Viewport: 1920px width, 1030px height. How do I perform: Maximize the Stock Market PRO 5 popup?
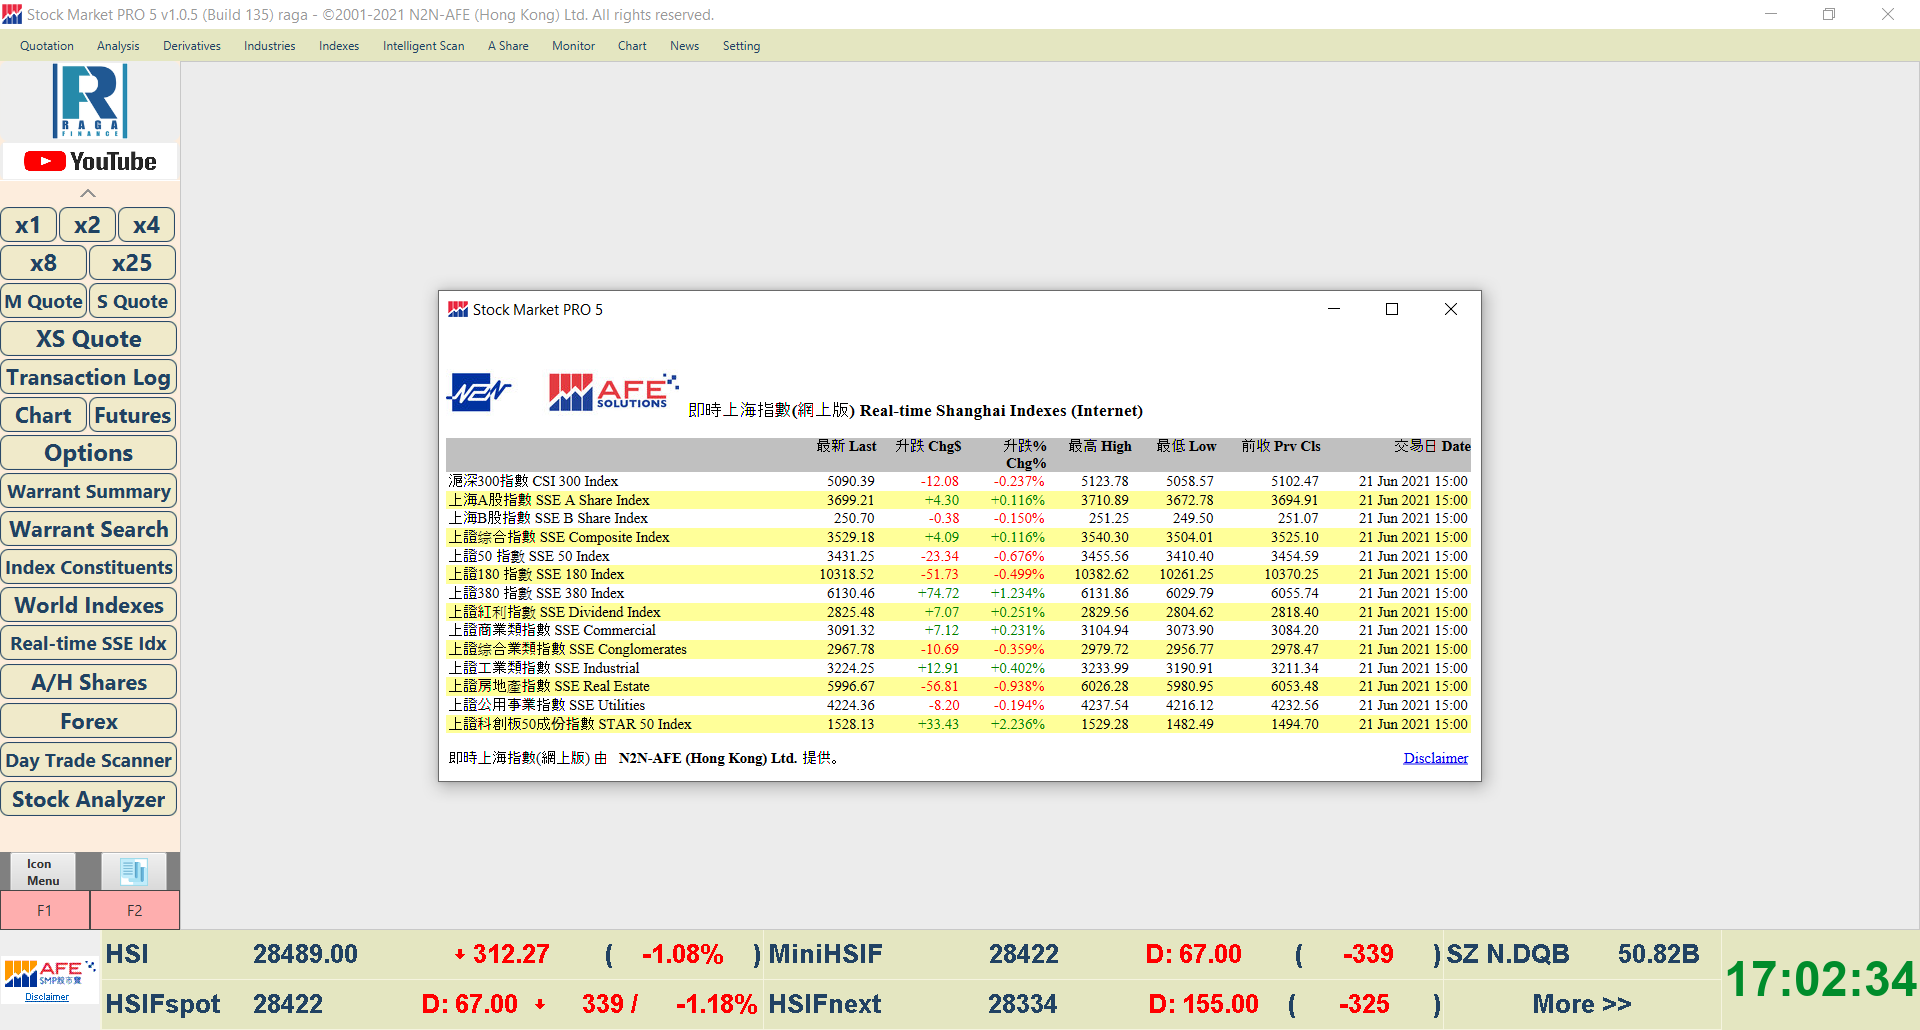[x=1391, y=309]
